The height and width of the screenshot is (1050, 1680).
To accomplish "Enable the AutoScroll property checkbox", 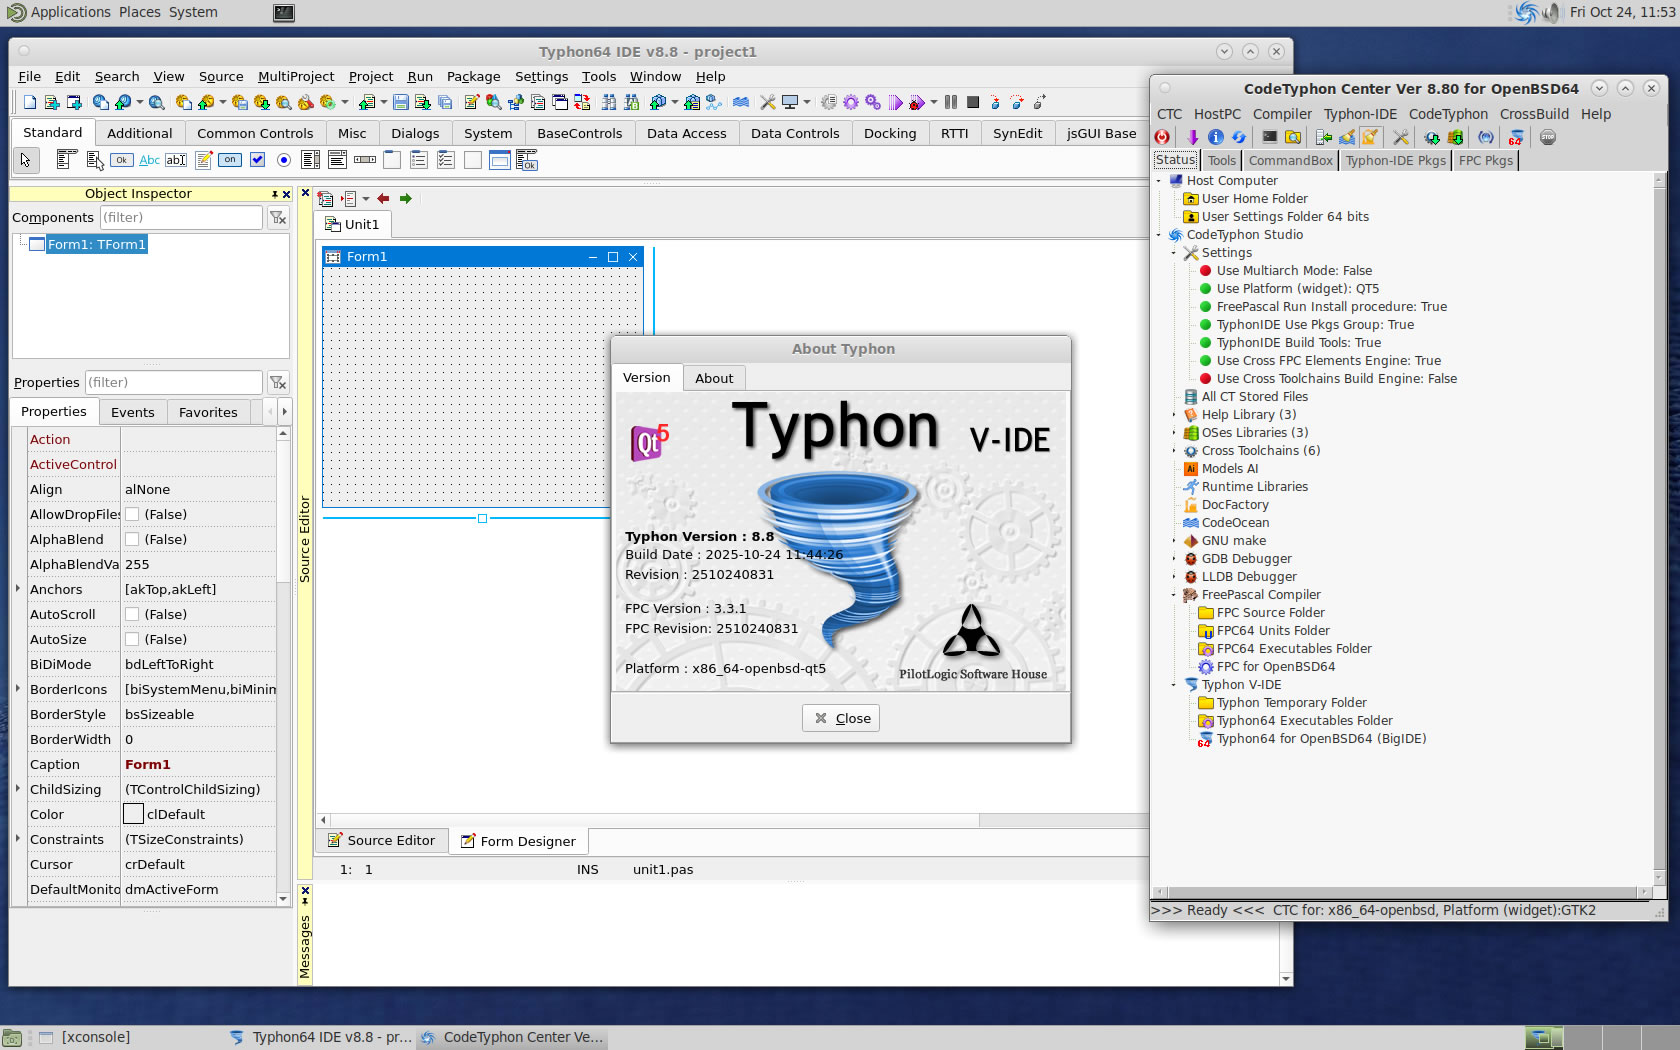I will tap(132, 614).
